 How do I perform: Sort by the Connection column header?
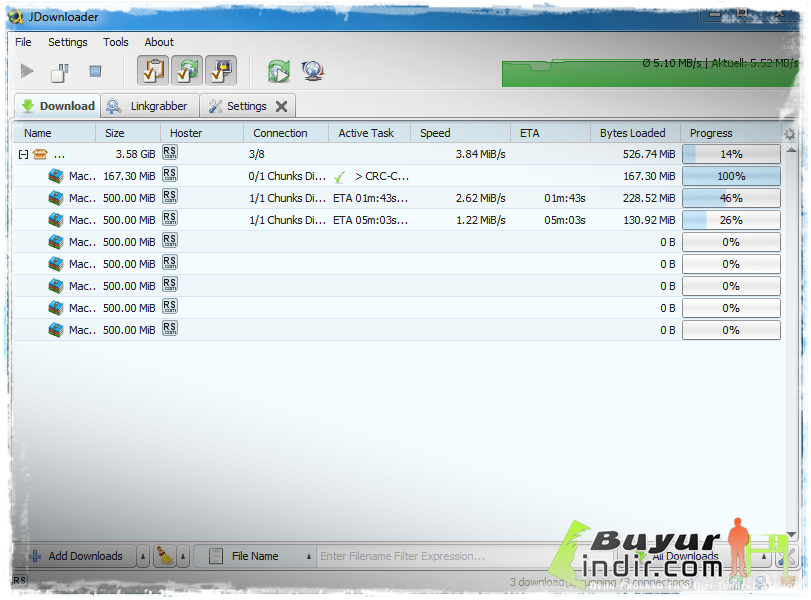click(286, 133)
